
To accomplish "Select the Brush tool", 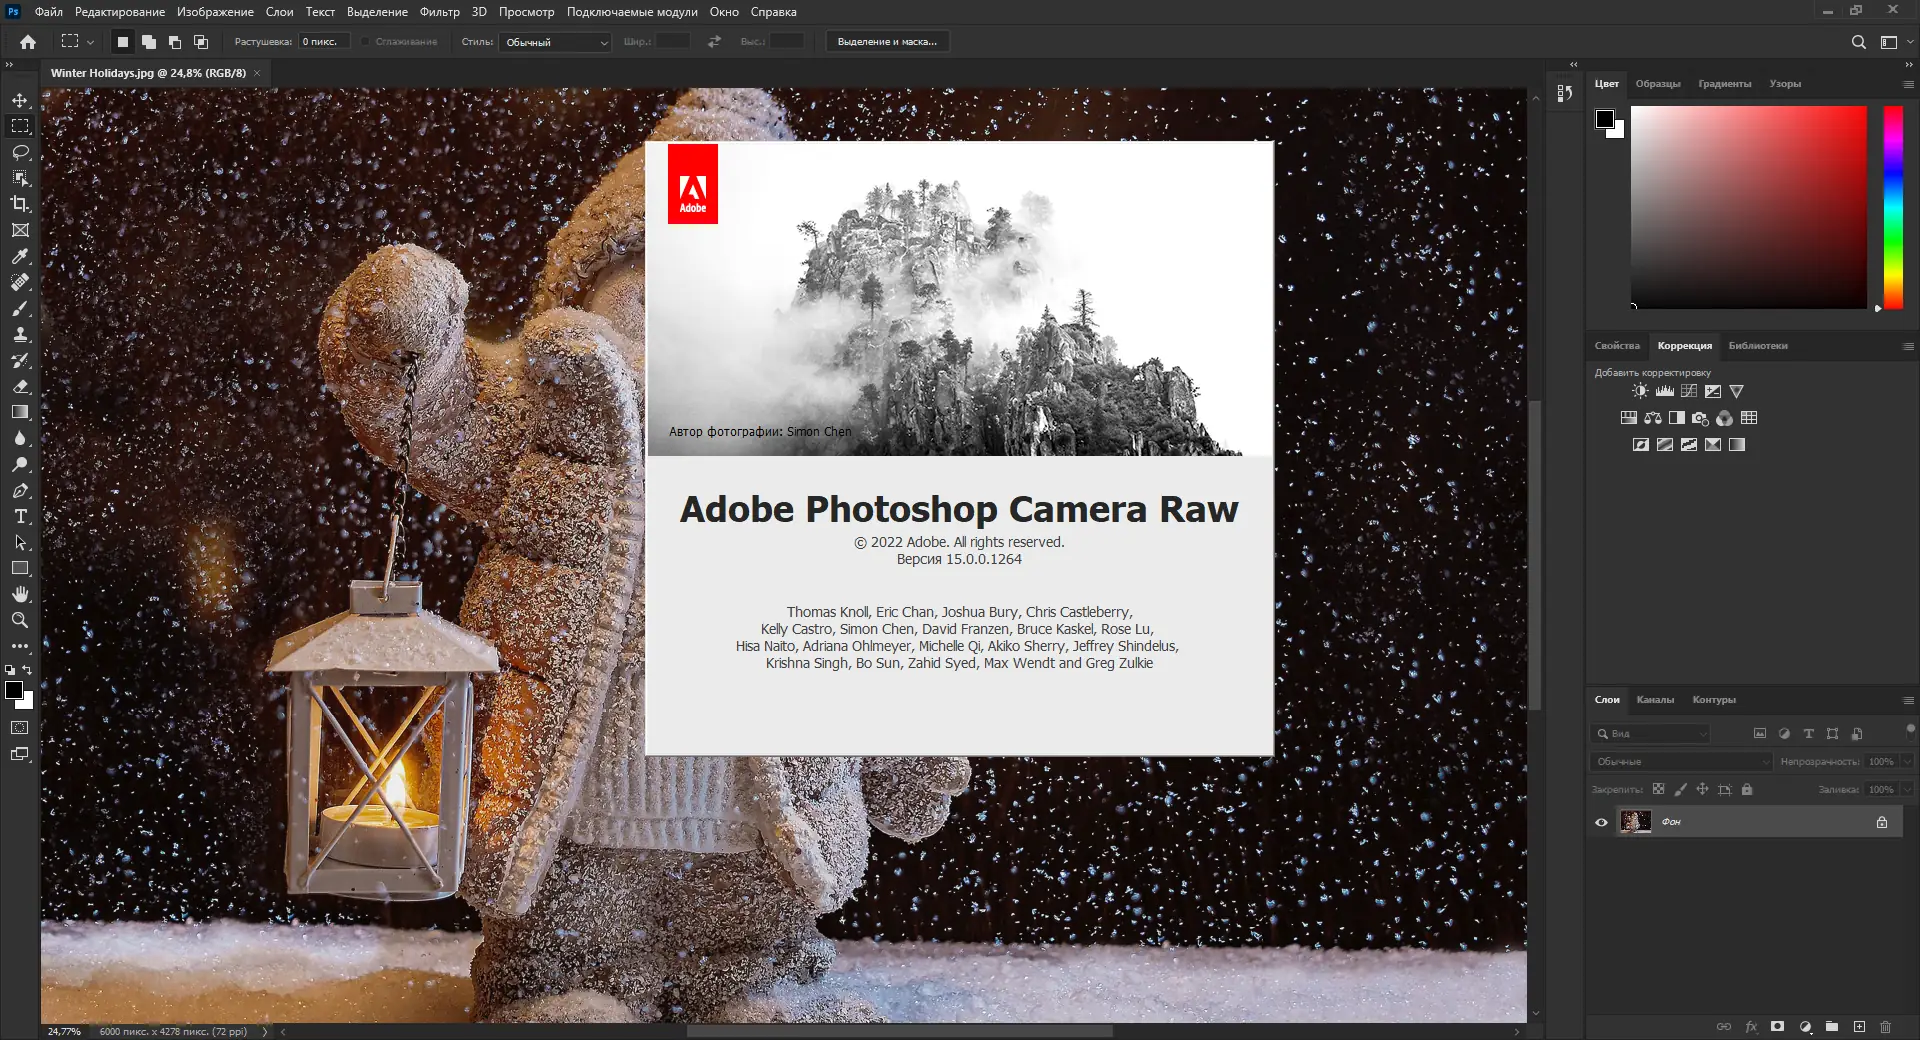I will [x=20, y=308].
